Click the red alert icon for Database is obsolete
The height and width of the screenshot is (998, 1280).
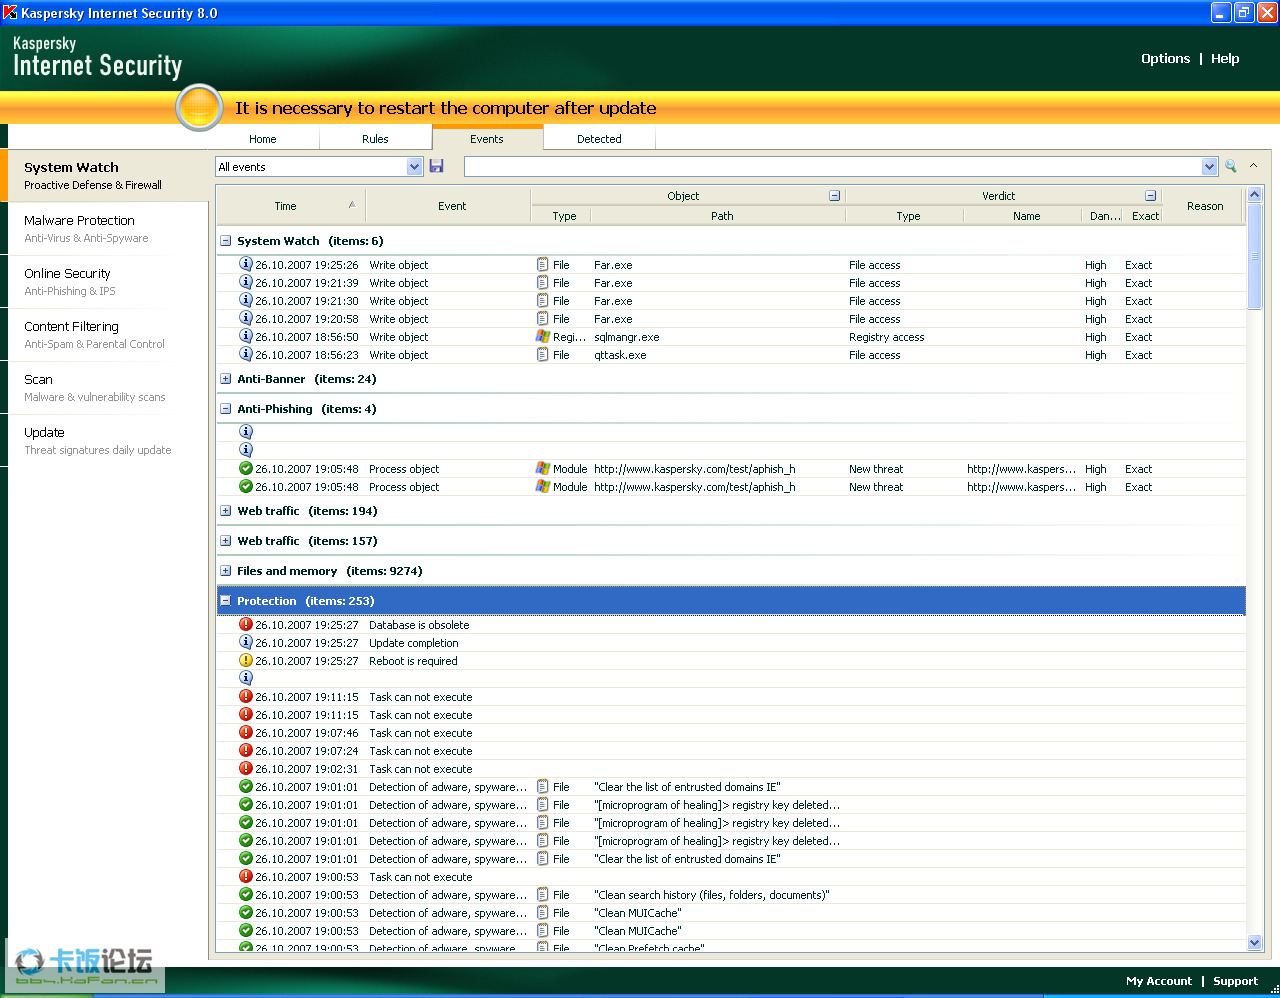[x=246, y=625]
